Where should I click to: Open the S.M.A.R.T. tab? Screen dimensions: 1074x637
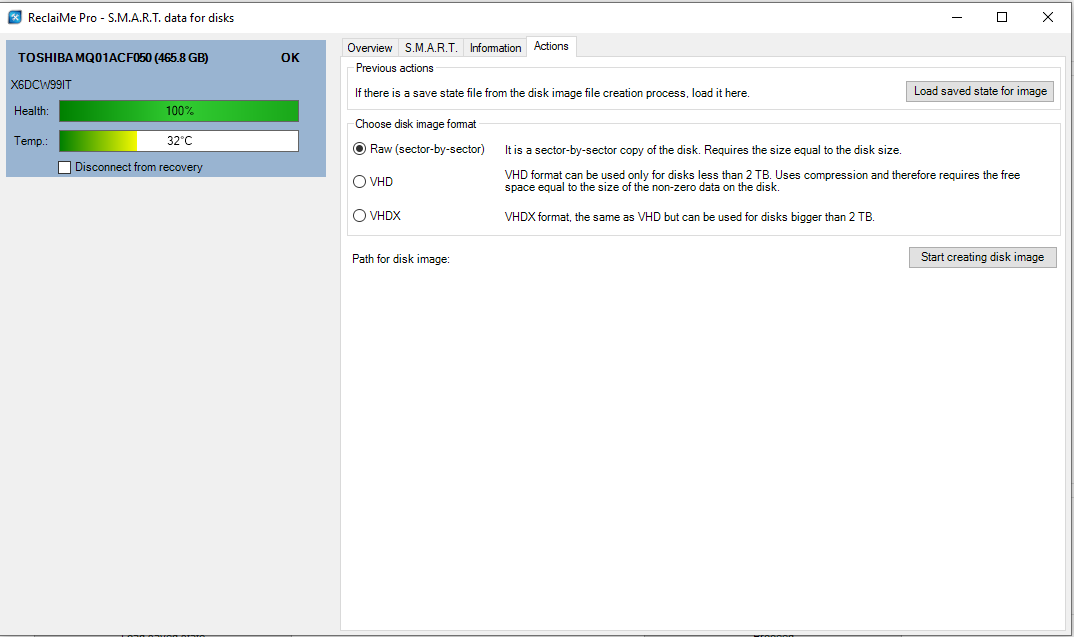coord(431,47)
